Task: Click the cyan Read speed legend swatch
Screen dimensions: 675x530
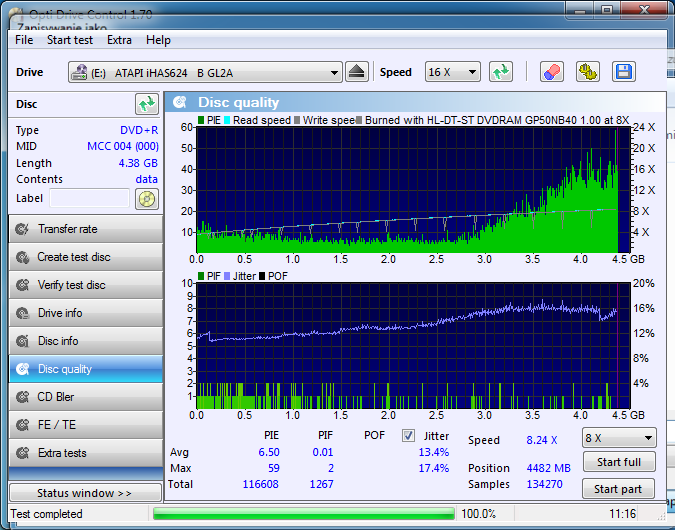Action: [x=227, y=120]
